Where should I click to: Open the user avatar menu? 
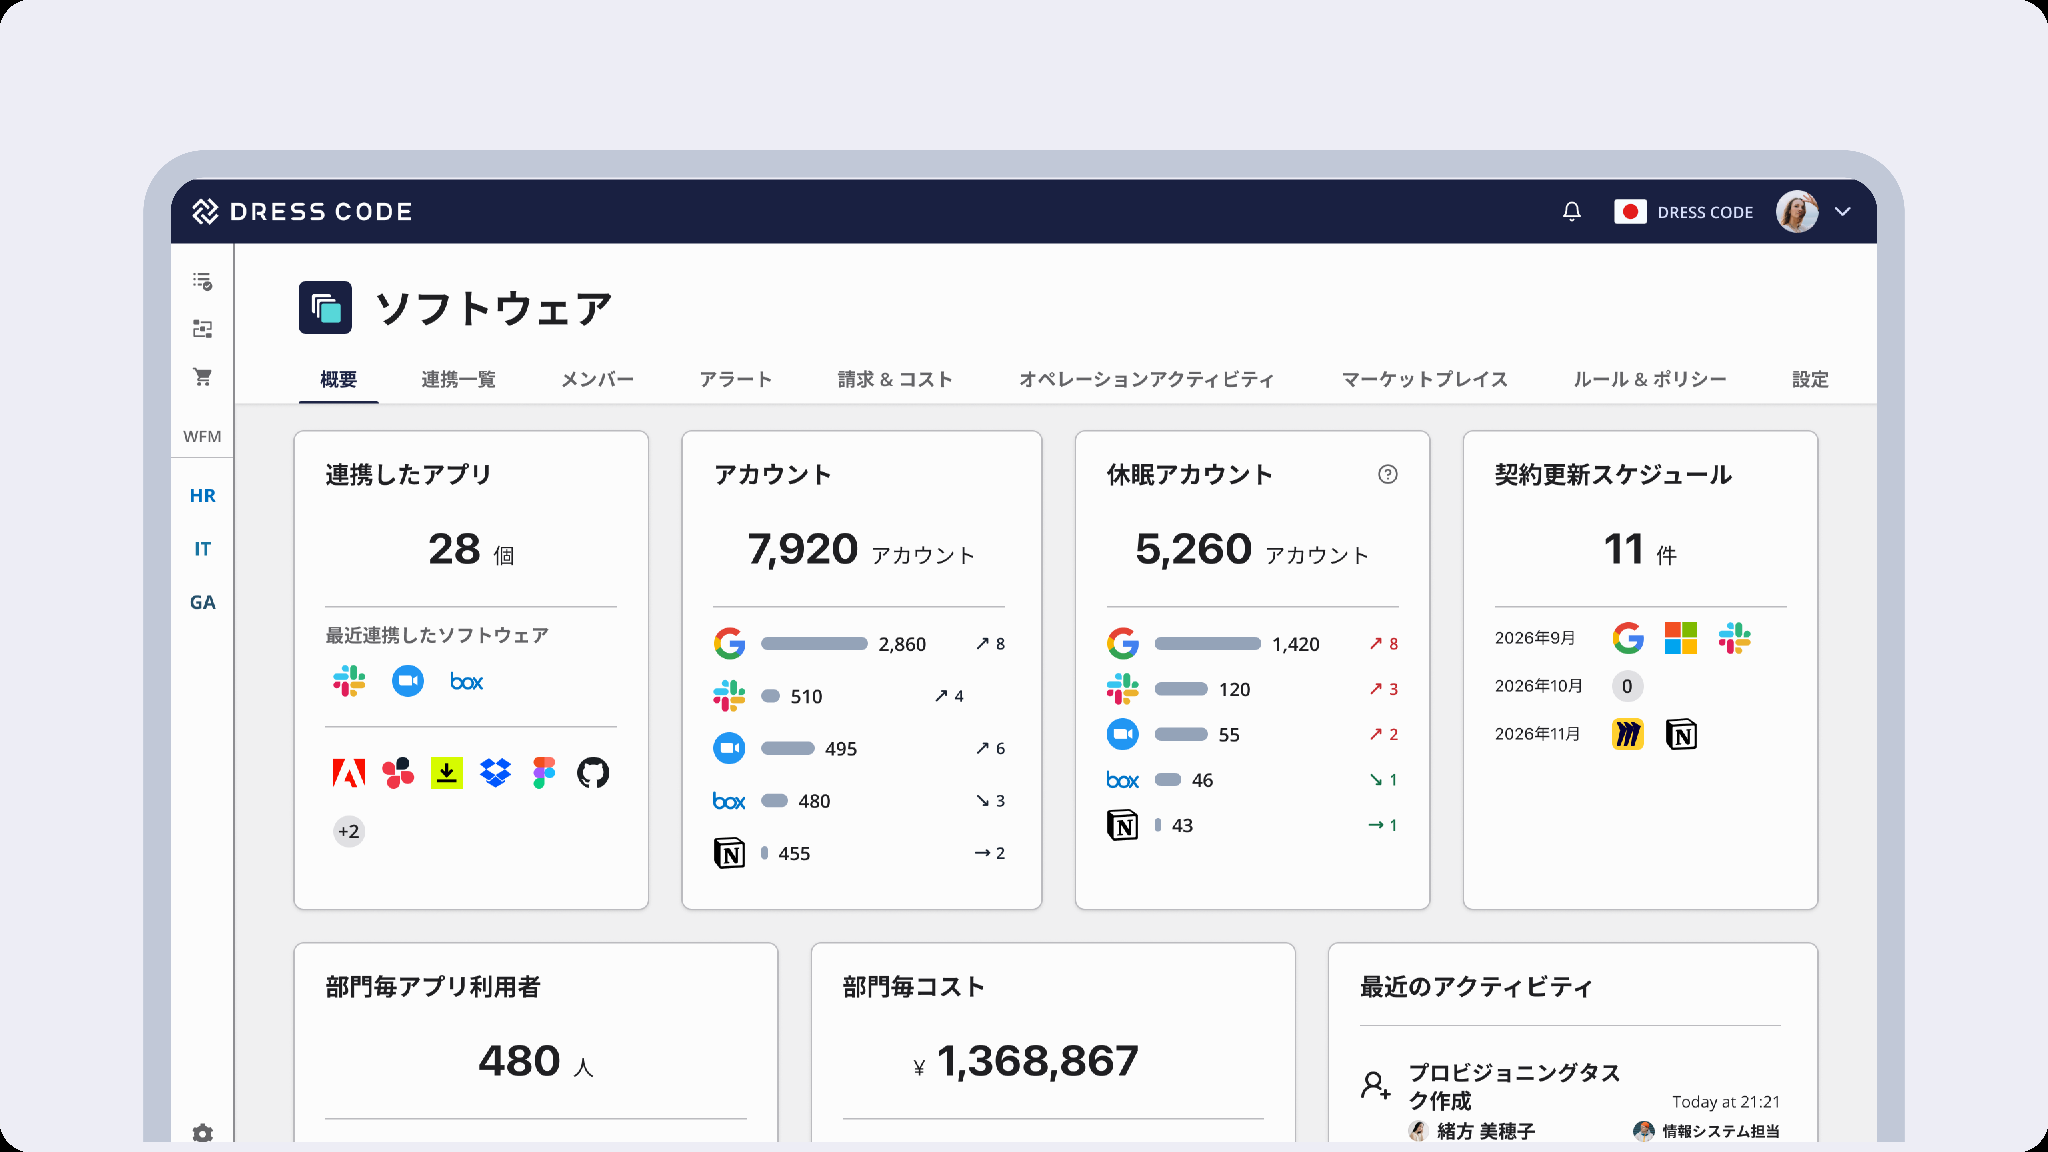point(1797,211)
